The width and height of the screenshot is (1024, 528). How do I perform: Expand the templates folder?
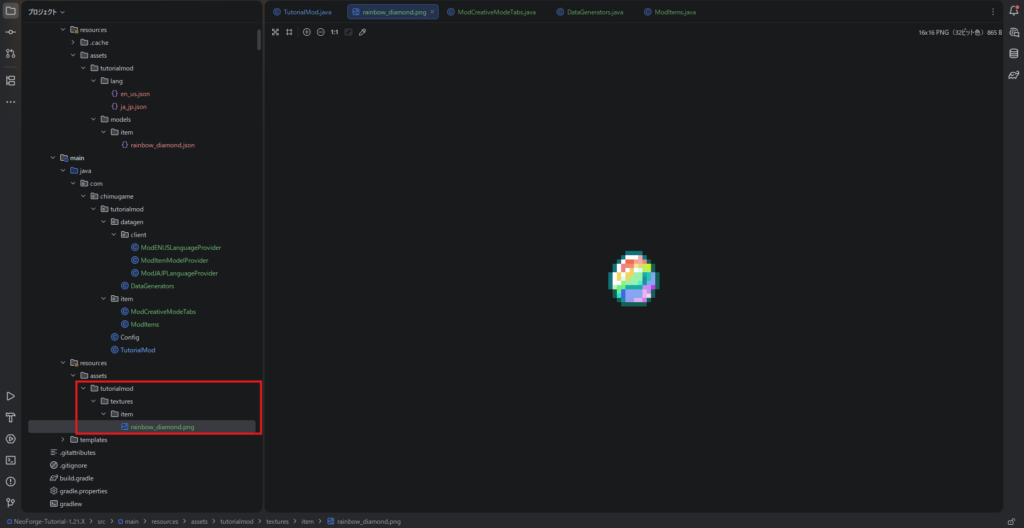[63, 440]
